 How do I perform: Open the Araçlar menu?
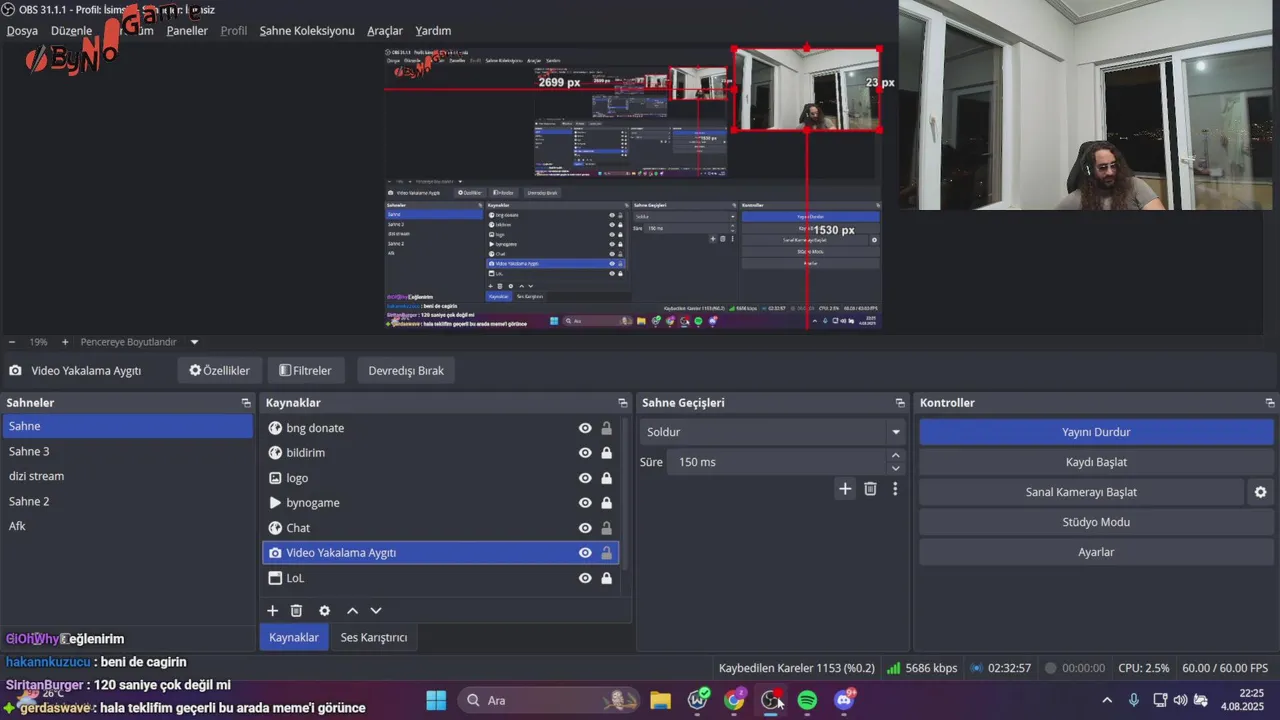point(385,31)
